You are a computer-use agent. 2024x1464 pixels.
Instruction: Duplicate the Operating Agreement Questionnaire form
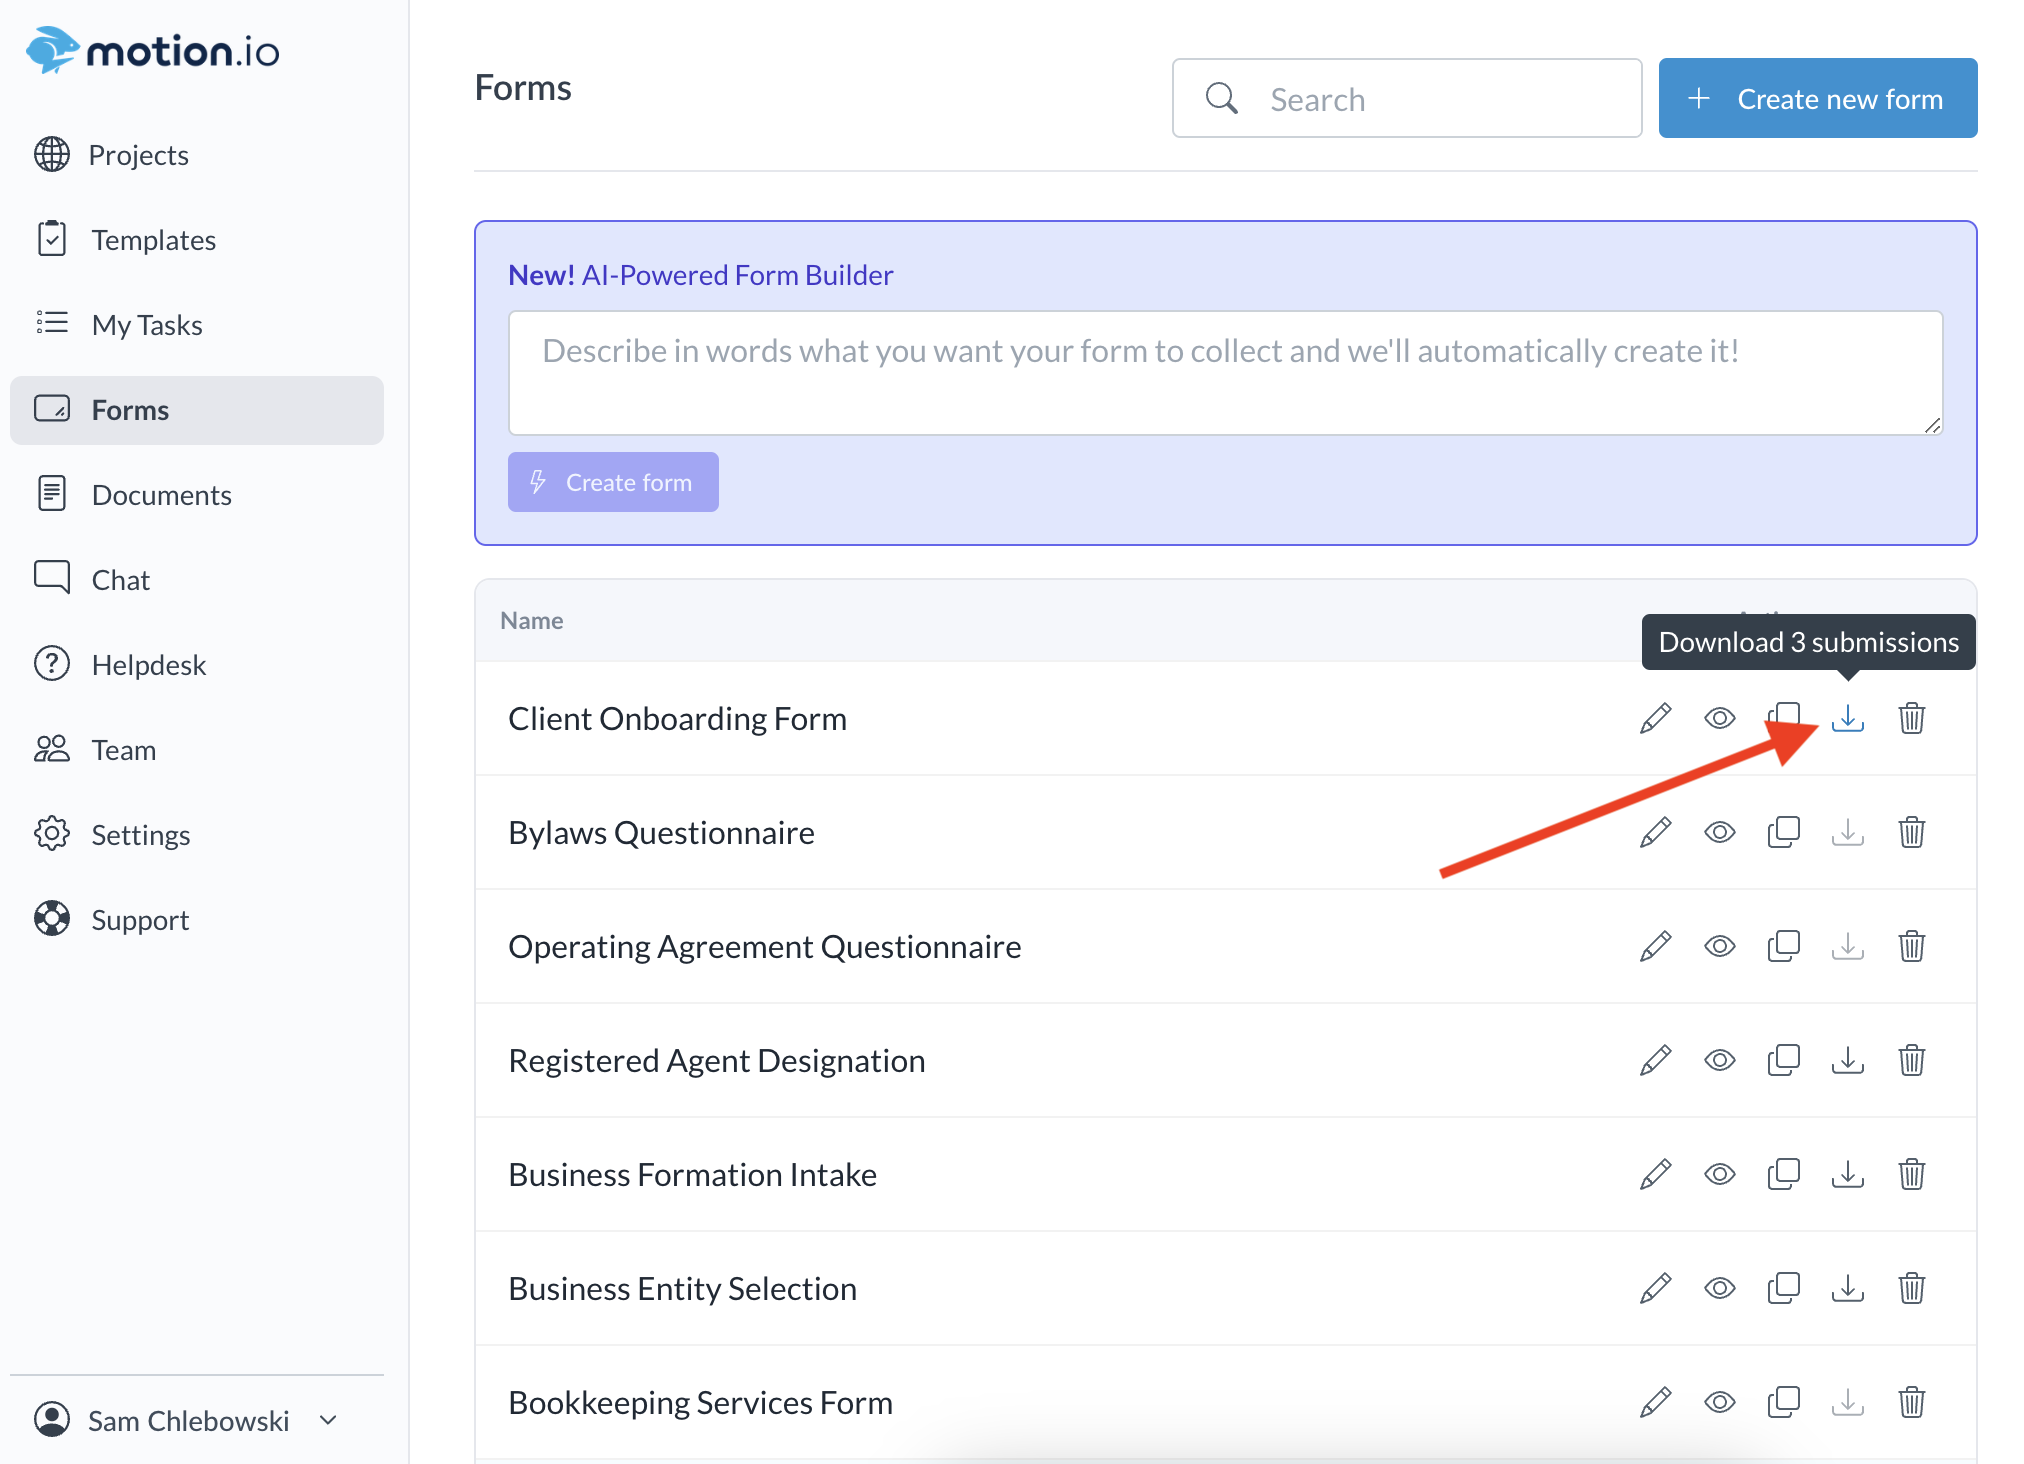coord(1783,946)
